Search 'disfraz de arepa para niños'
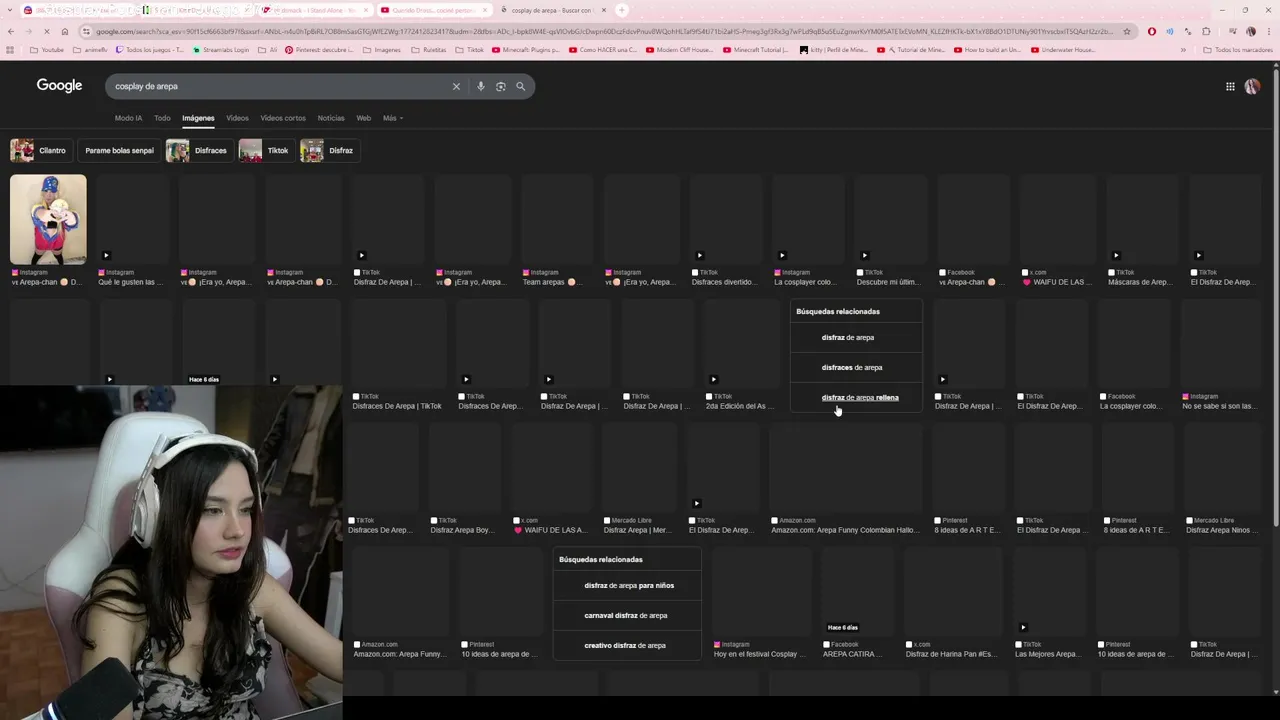 [627, 585]
